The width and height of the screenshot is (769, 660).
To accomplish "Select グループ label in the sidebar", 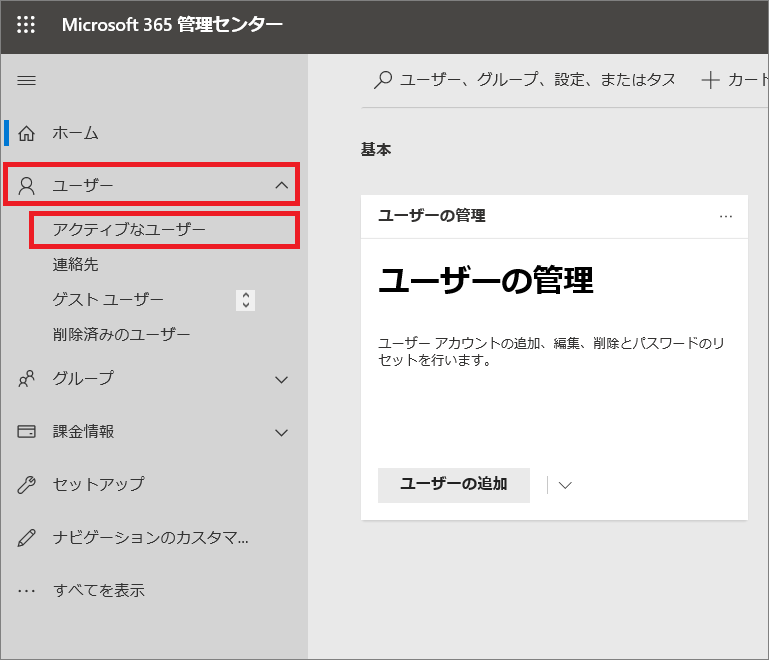I will pos(83,379).
